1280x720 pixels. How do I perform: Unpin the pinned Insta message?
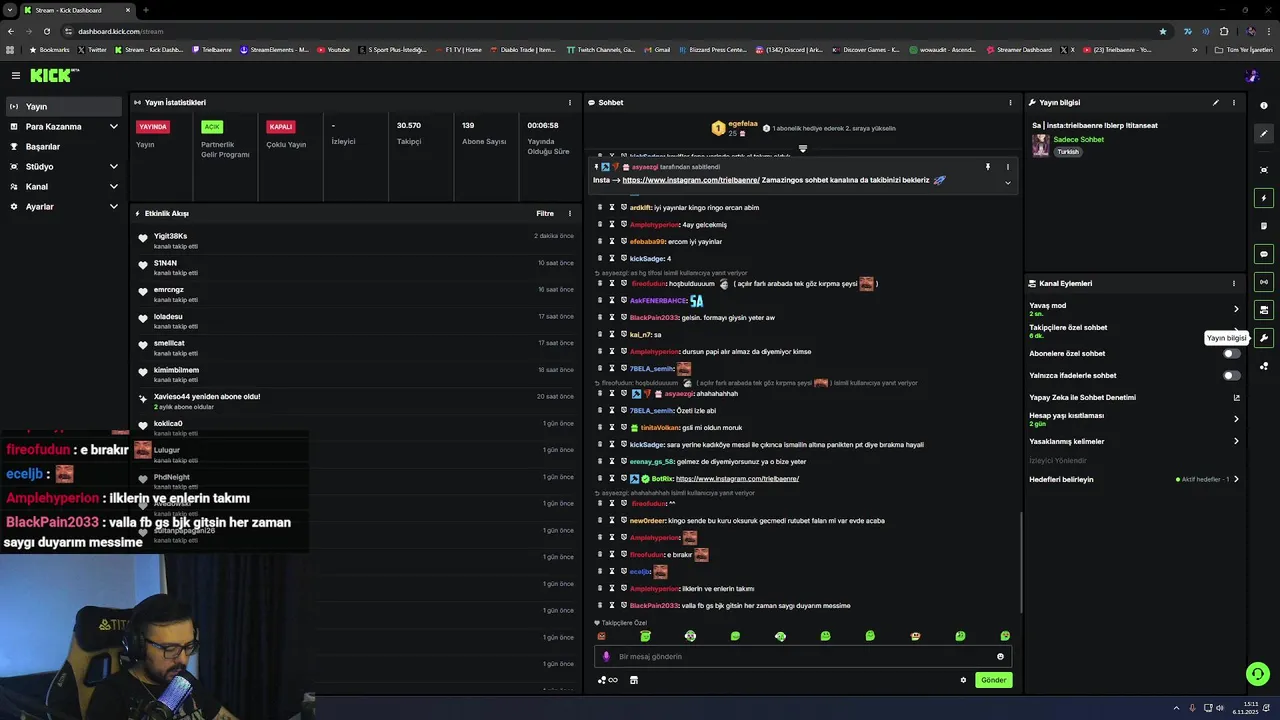(987, 167)
